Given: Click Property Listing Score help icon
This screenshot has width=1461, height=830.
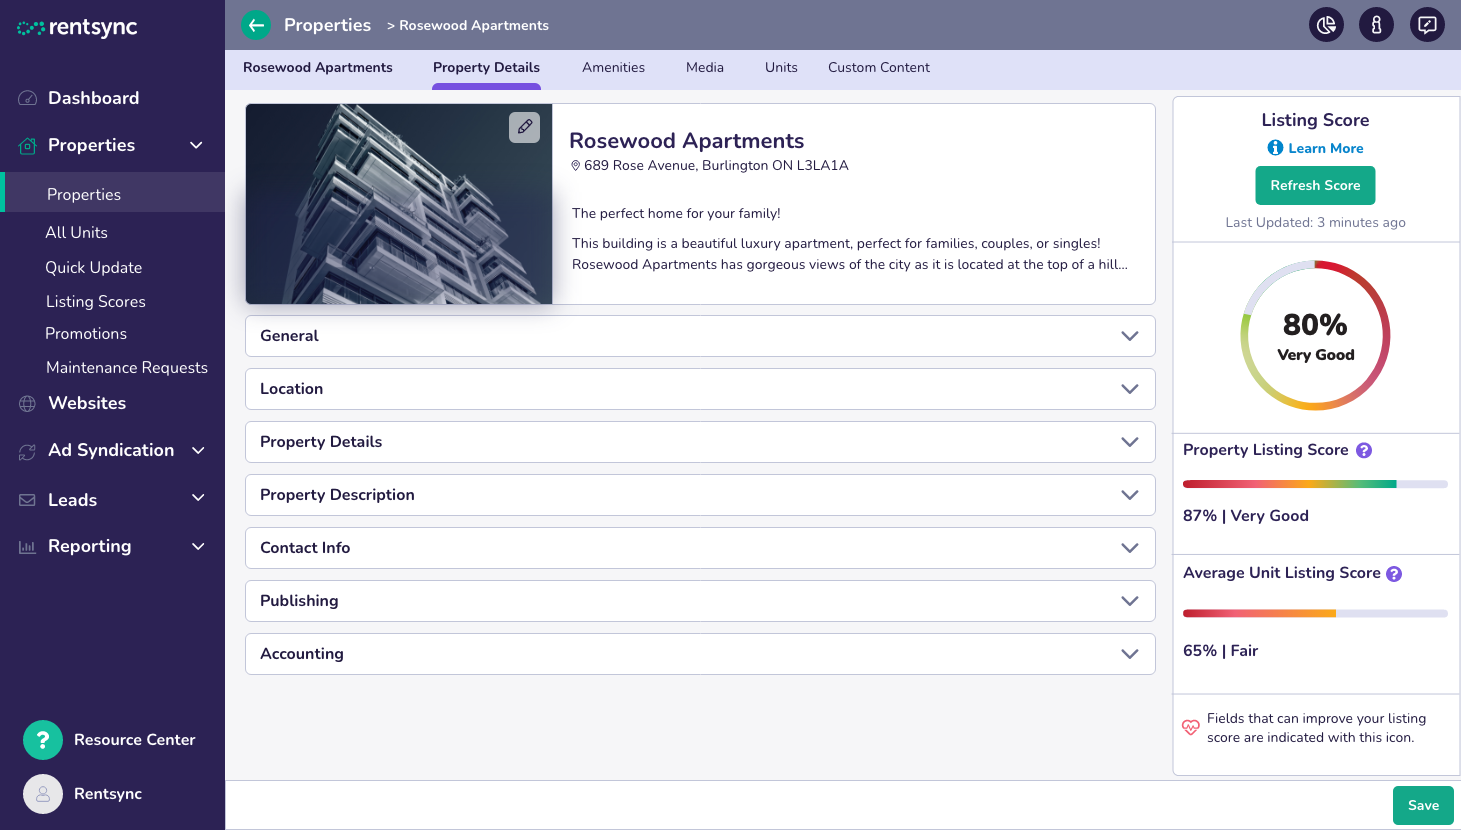Looking at the screenshot, I should (x=1364, y=451).
